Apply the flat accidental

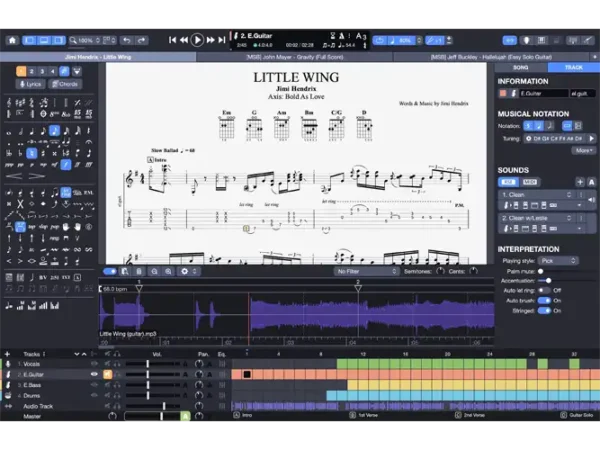[20, 153]
